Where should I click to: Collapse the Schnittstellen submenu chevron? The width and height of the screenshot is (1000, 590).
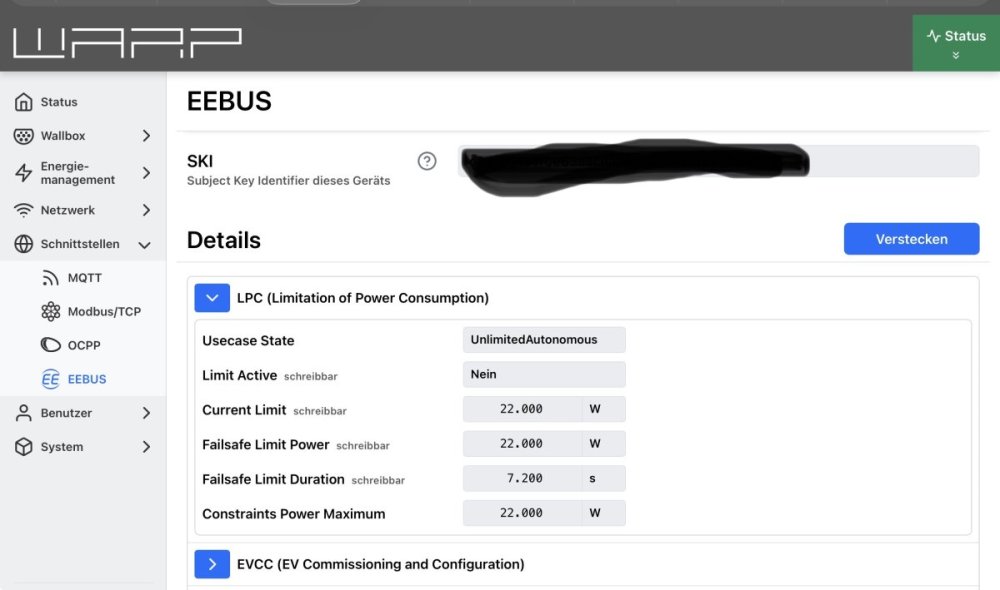145,245
